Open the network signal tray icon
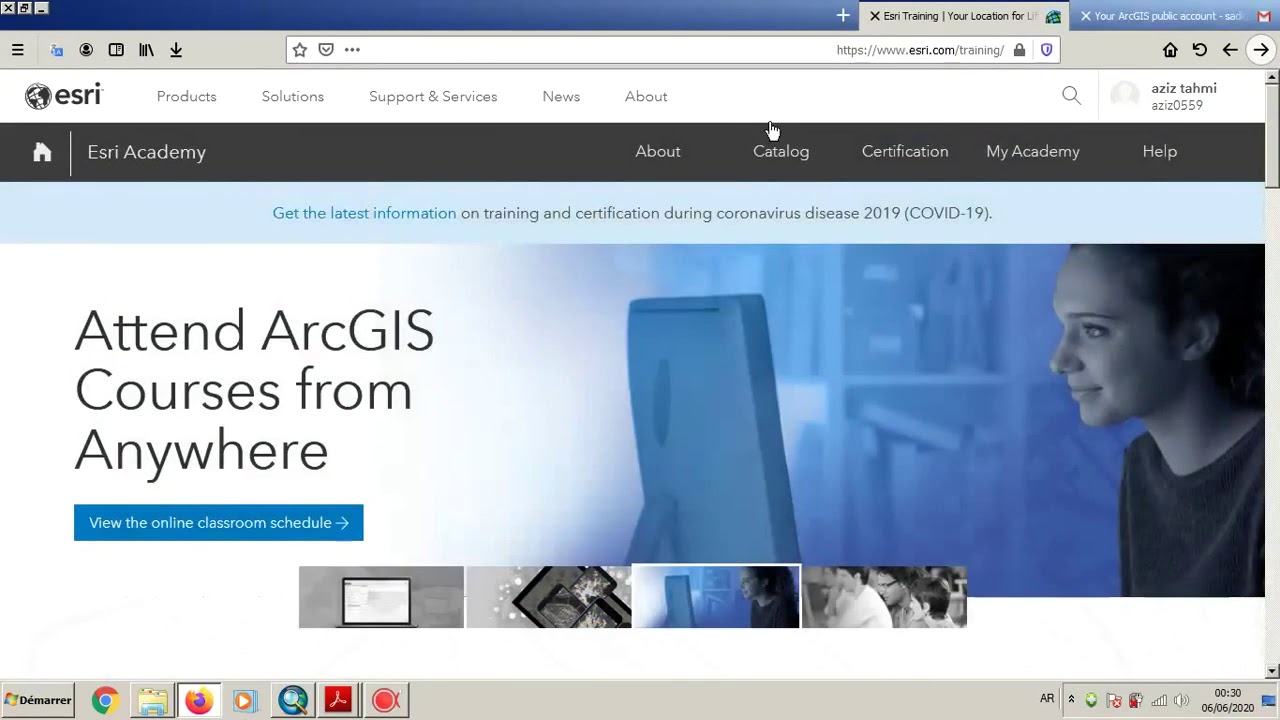 (x=1159, y=701)
